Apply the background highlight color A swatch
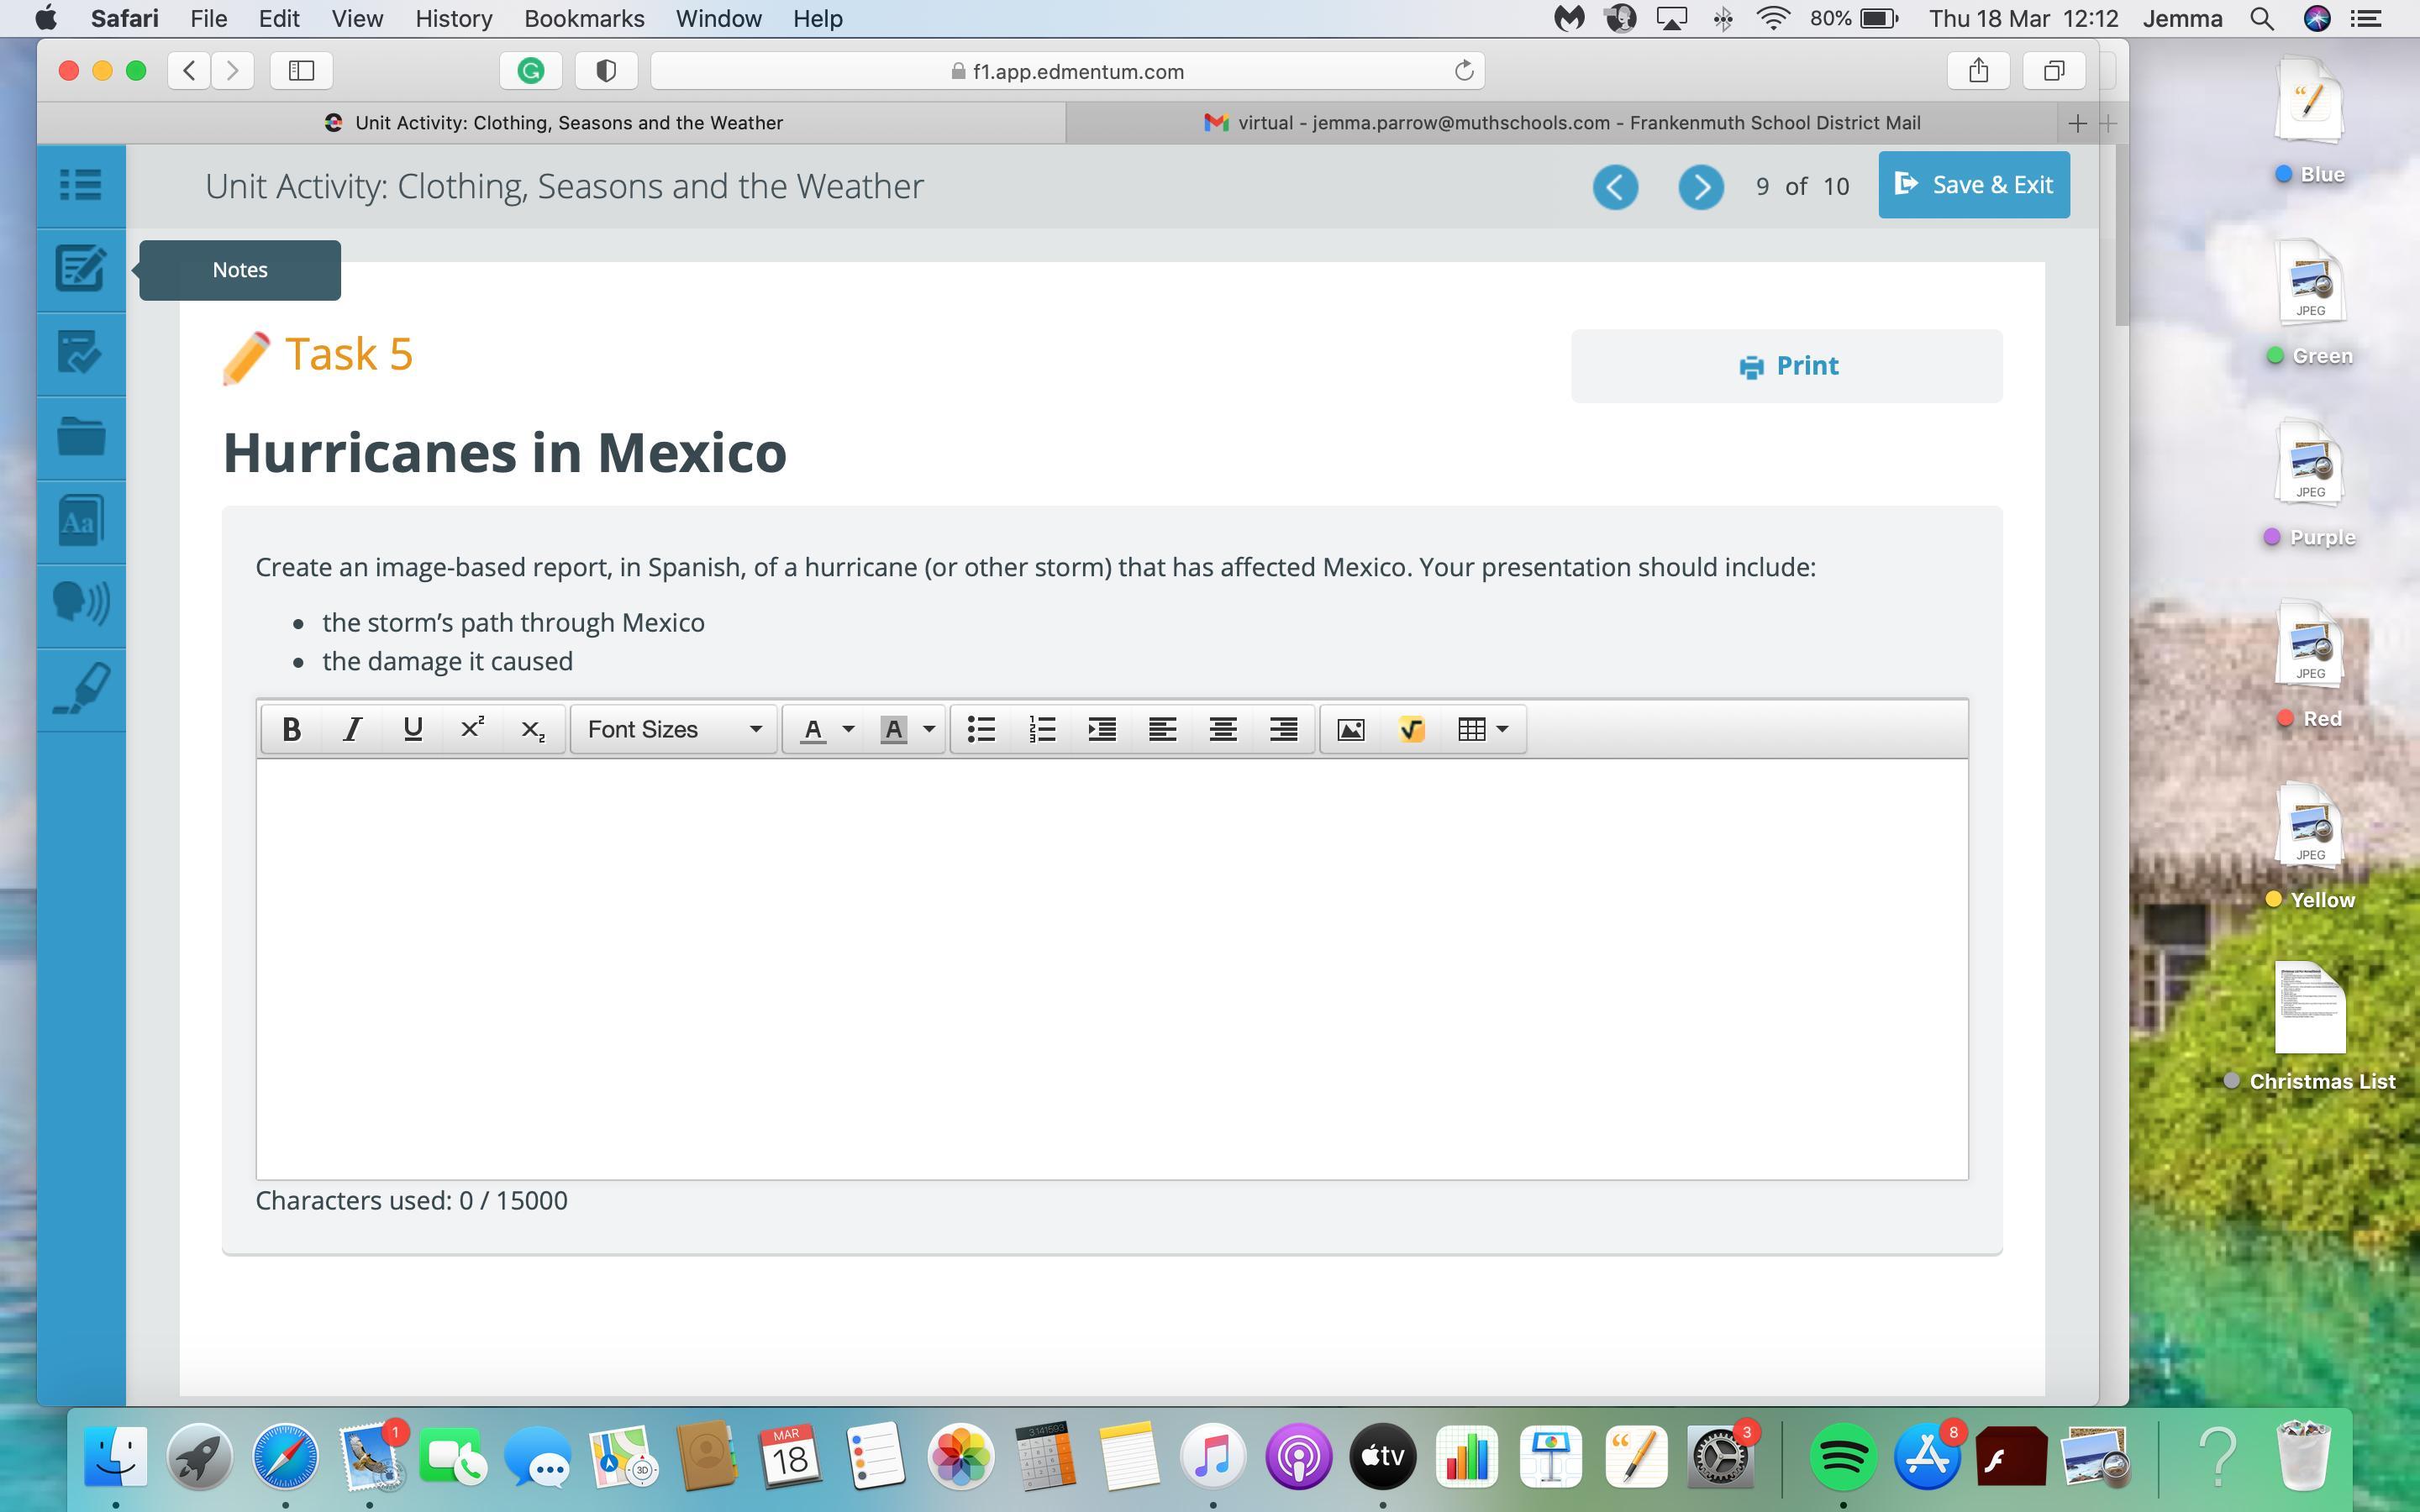Image resolution: width=2420 pixels, height=1512 pixels. tap(893, 730)
